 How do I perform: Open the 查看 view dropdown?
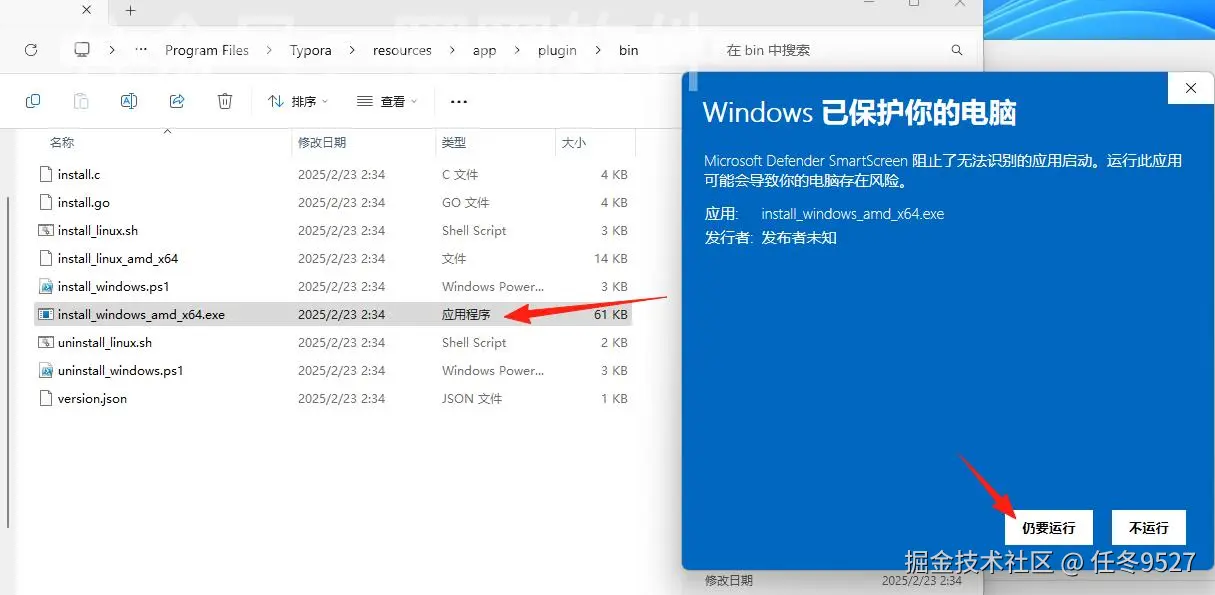pos(387,101)
